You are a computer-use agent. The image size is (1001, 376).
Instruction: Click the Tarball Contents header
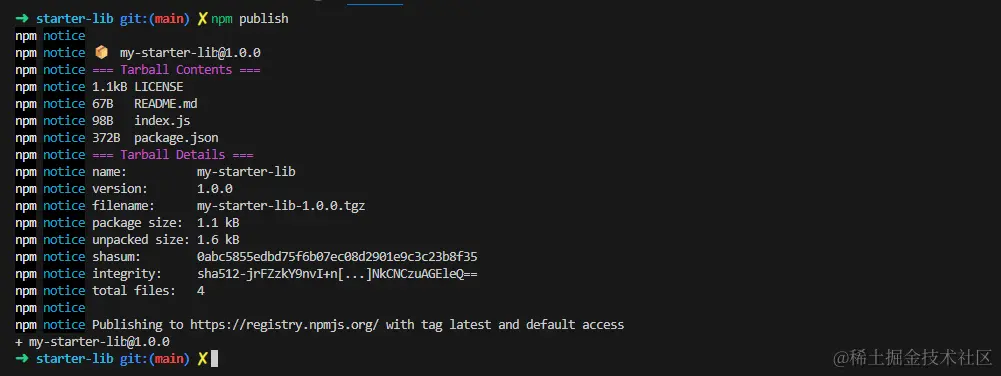point(176,70)
